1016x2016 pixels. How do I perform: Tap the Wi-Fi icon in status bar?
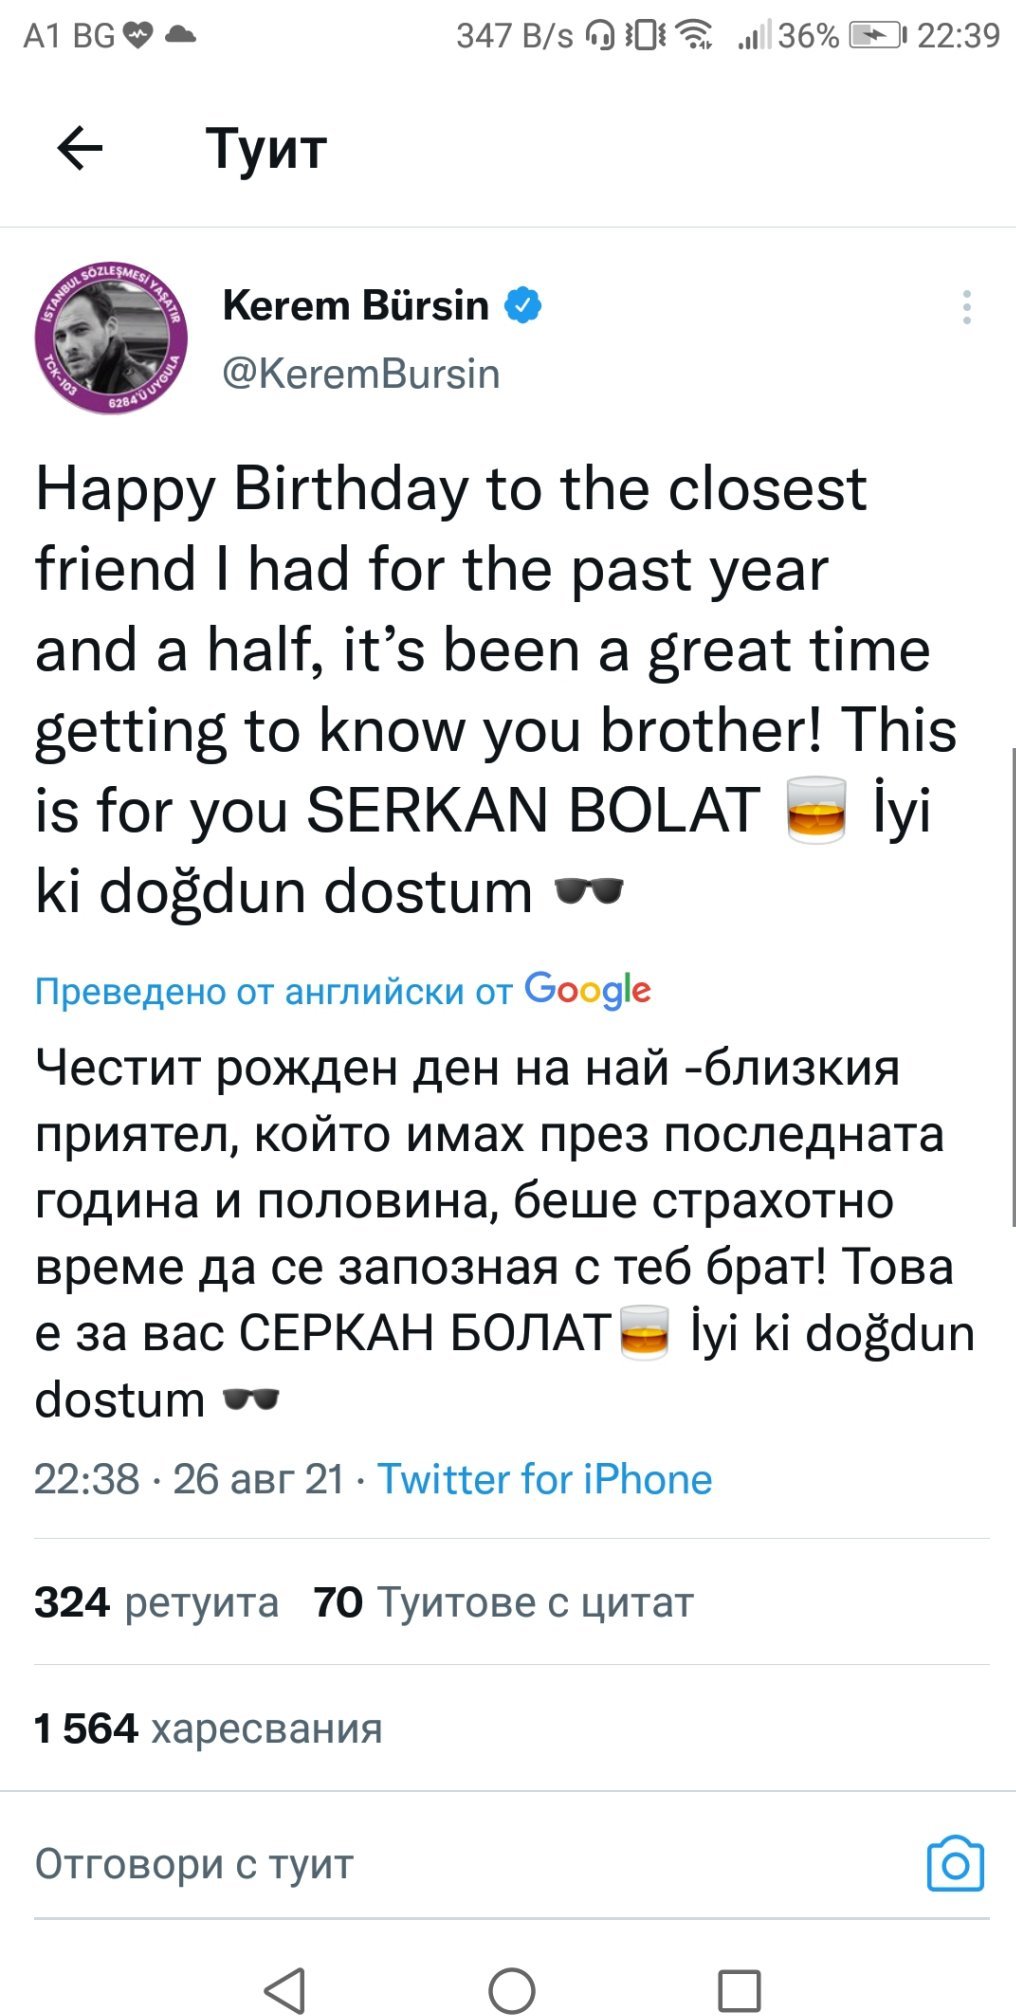click(x=694, y=36)
